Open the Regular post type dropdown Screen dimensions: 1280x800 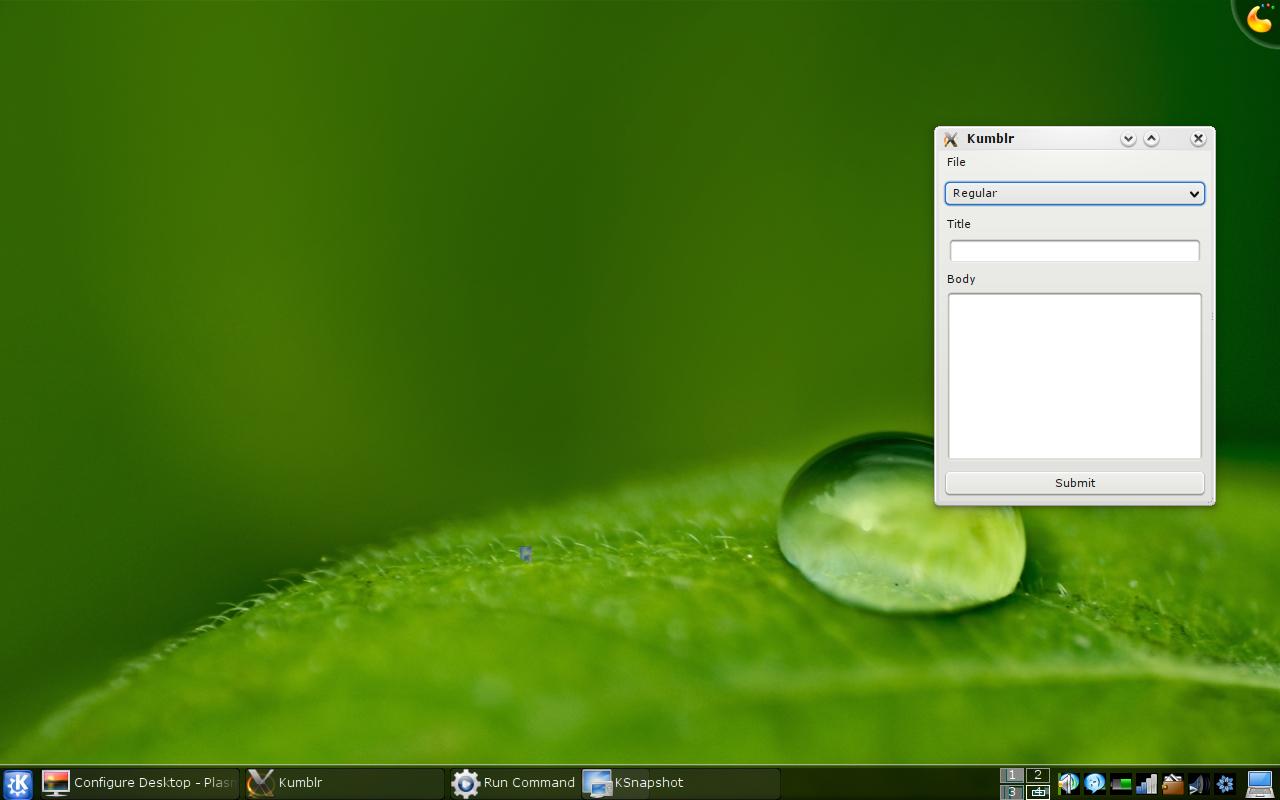[x=1075, y=193]
